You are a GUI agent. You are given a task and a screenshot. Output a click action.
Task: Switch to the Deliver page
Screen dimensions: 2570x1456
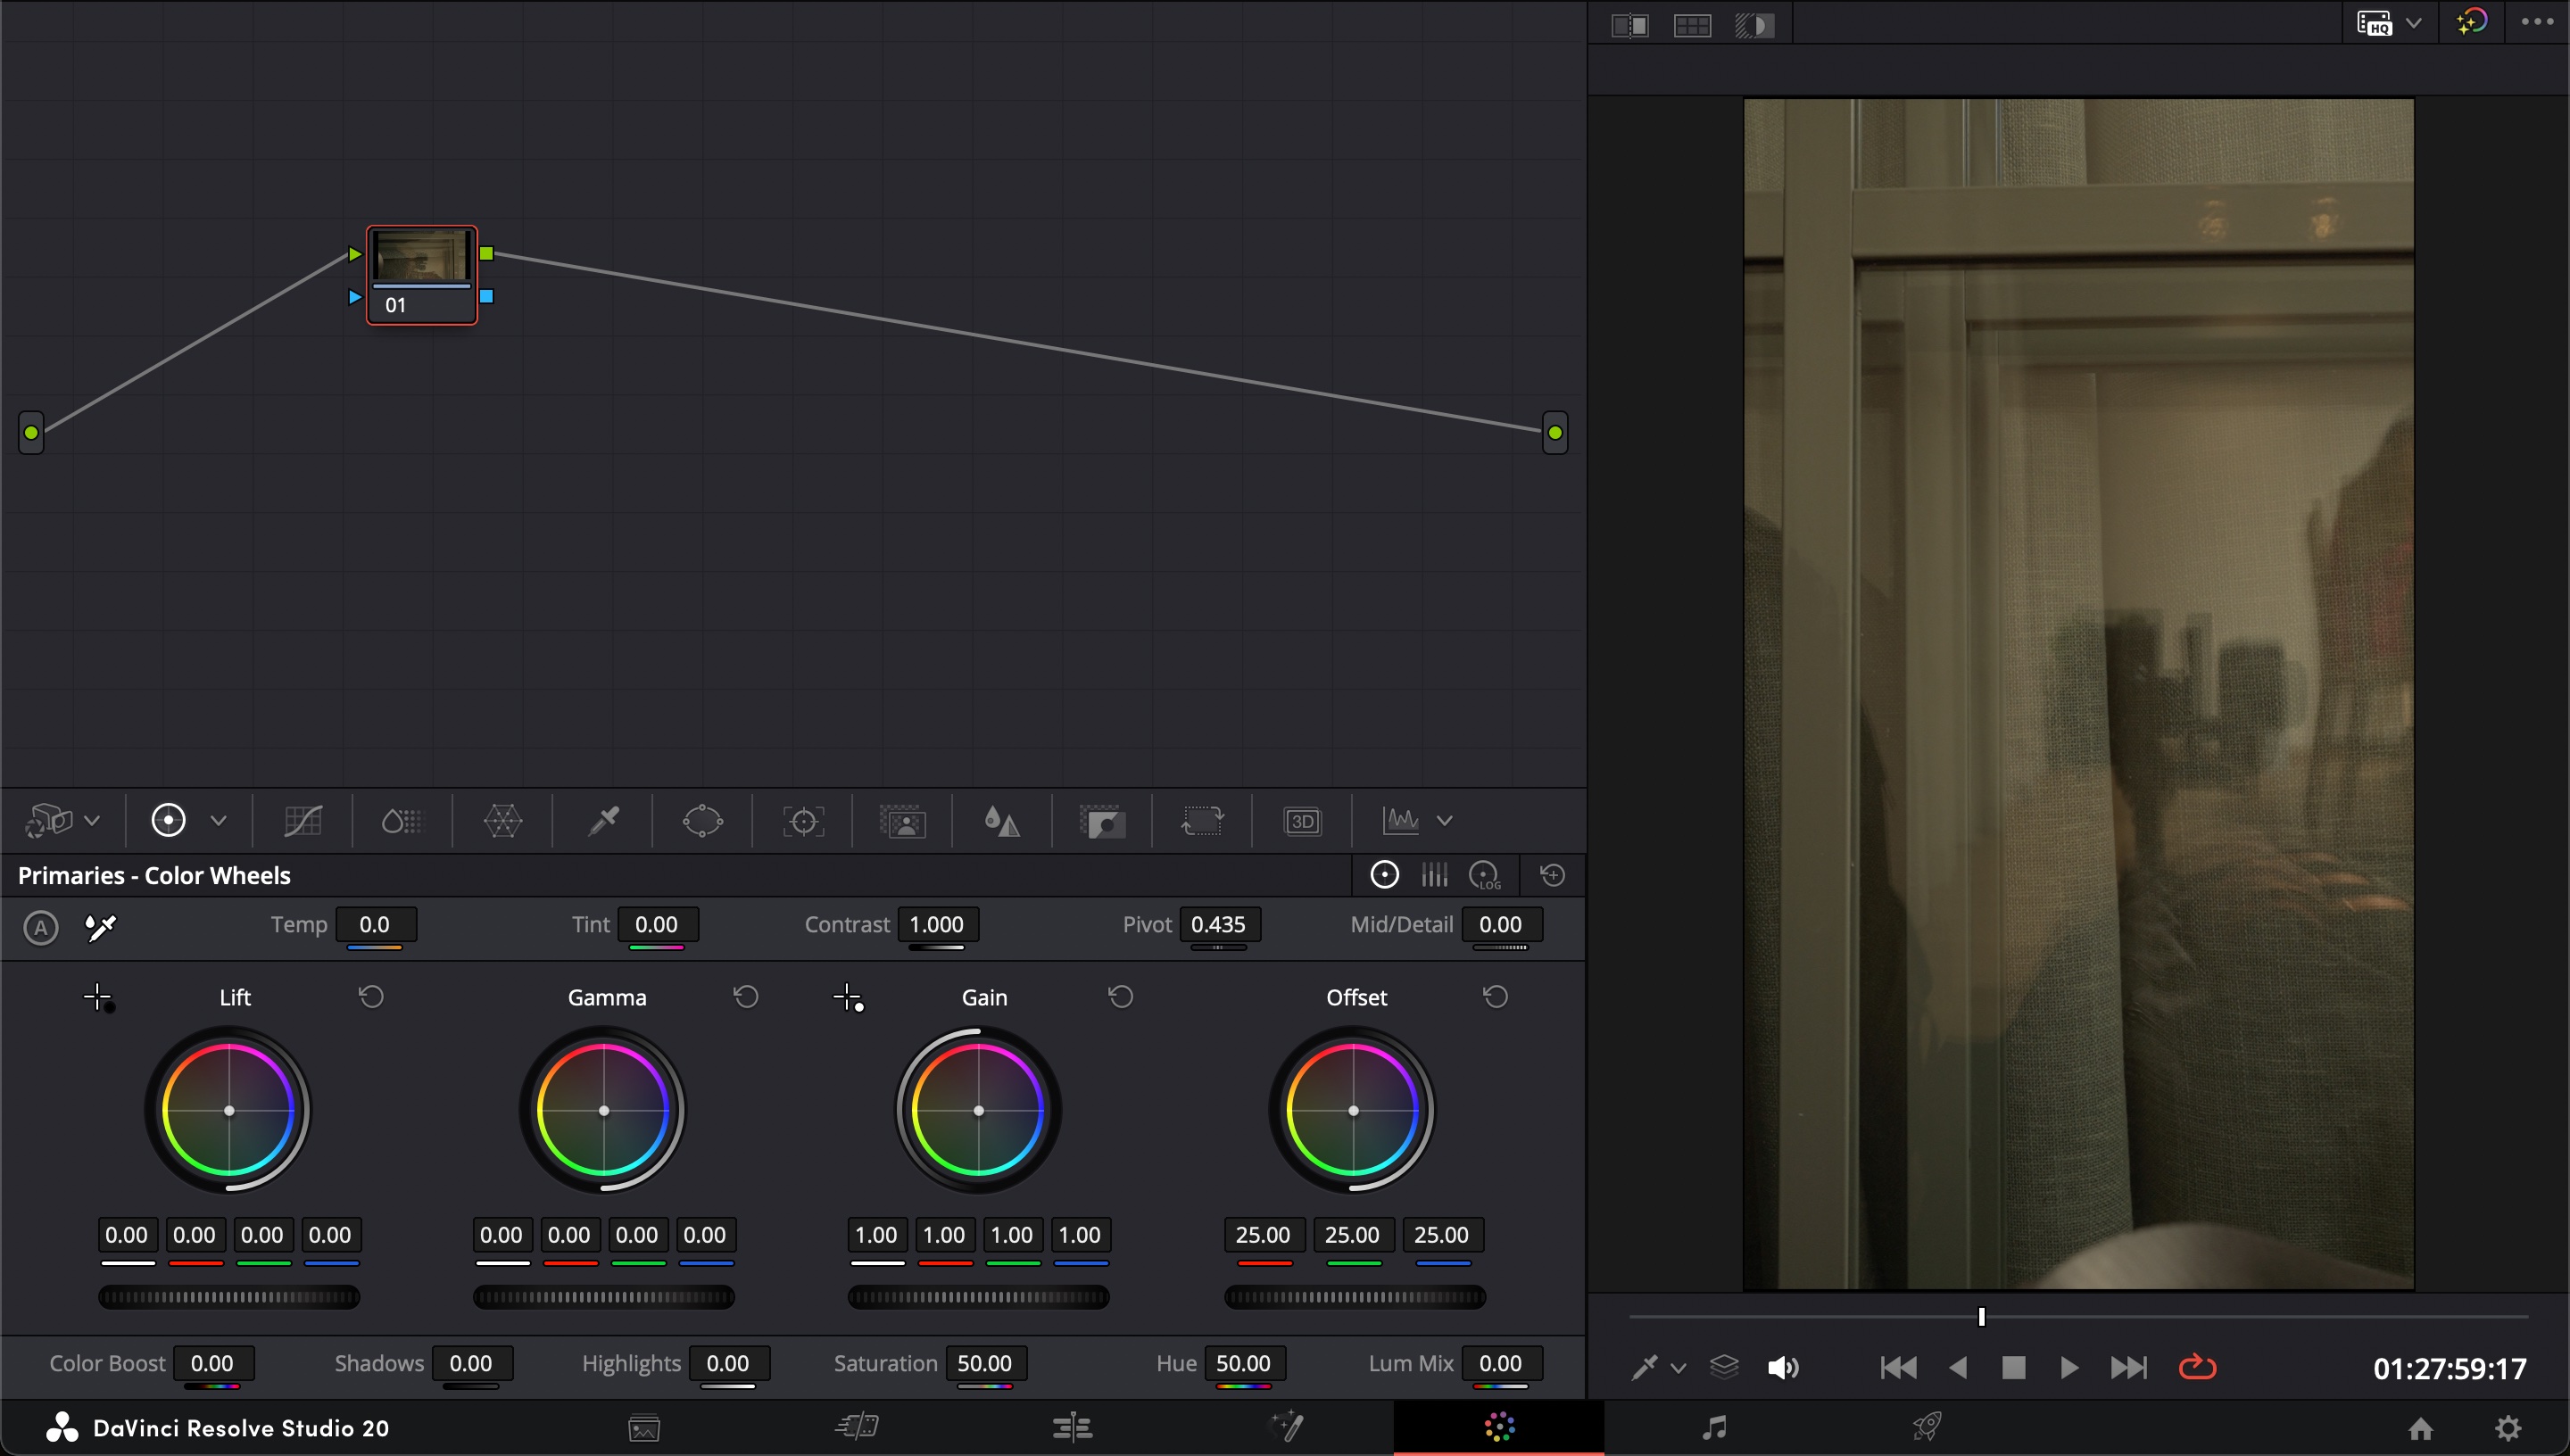pyautogui.click(x=1927, y=1427)
